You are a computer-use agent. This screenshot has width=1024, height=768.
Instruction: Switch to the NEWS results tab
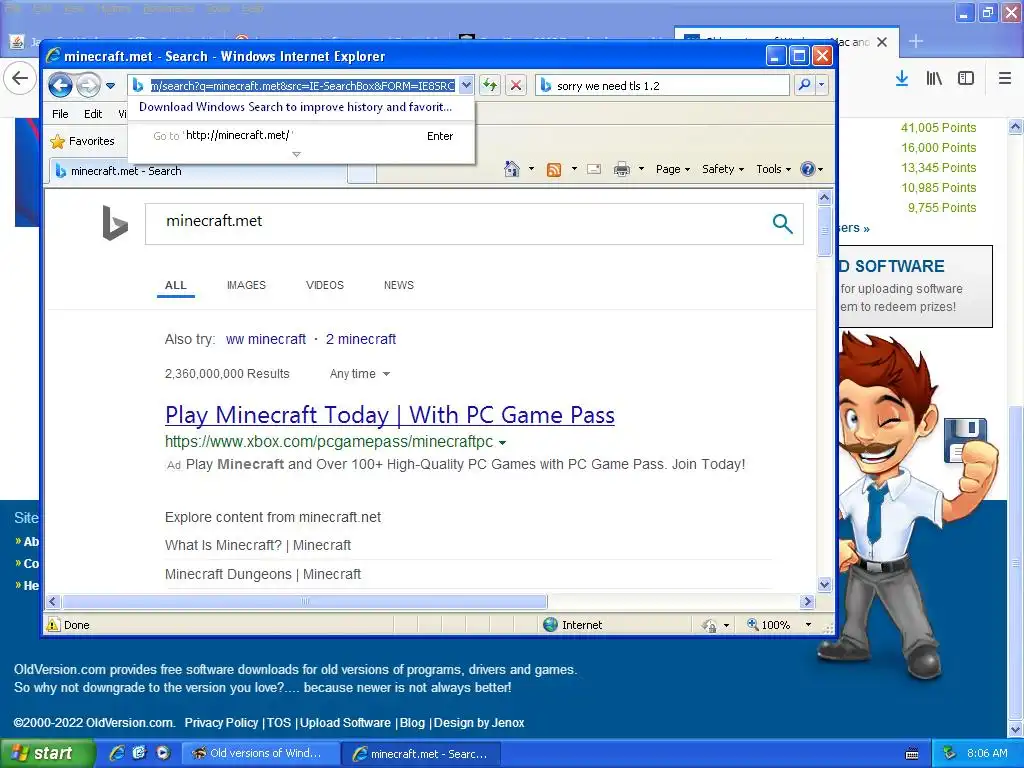click(399, 285)
